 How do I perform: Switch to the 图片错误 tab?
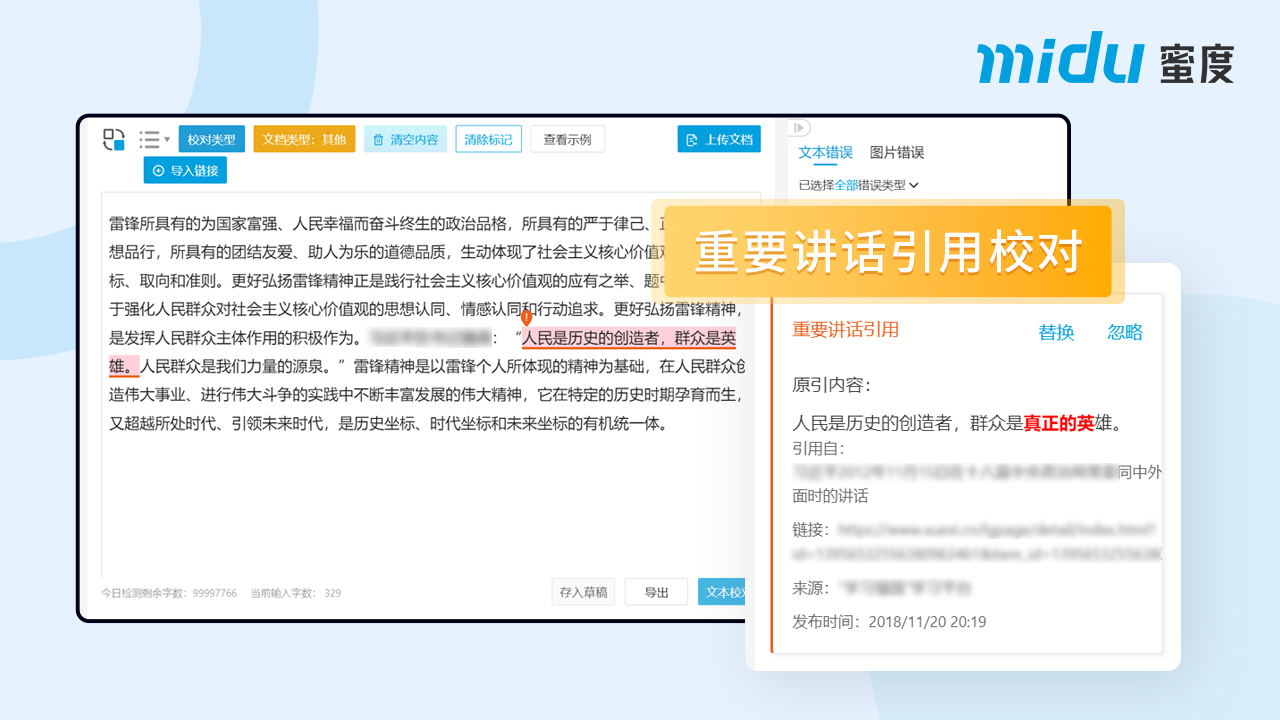(896, 153)
